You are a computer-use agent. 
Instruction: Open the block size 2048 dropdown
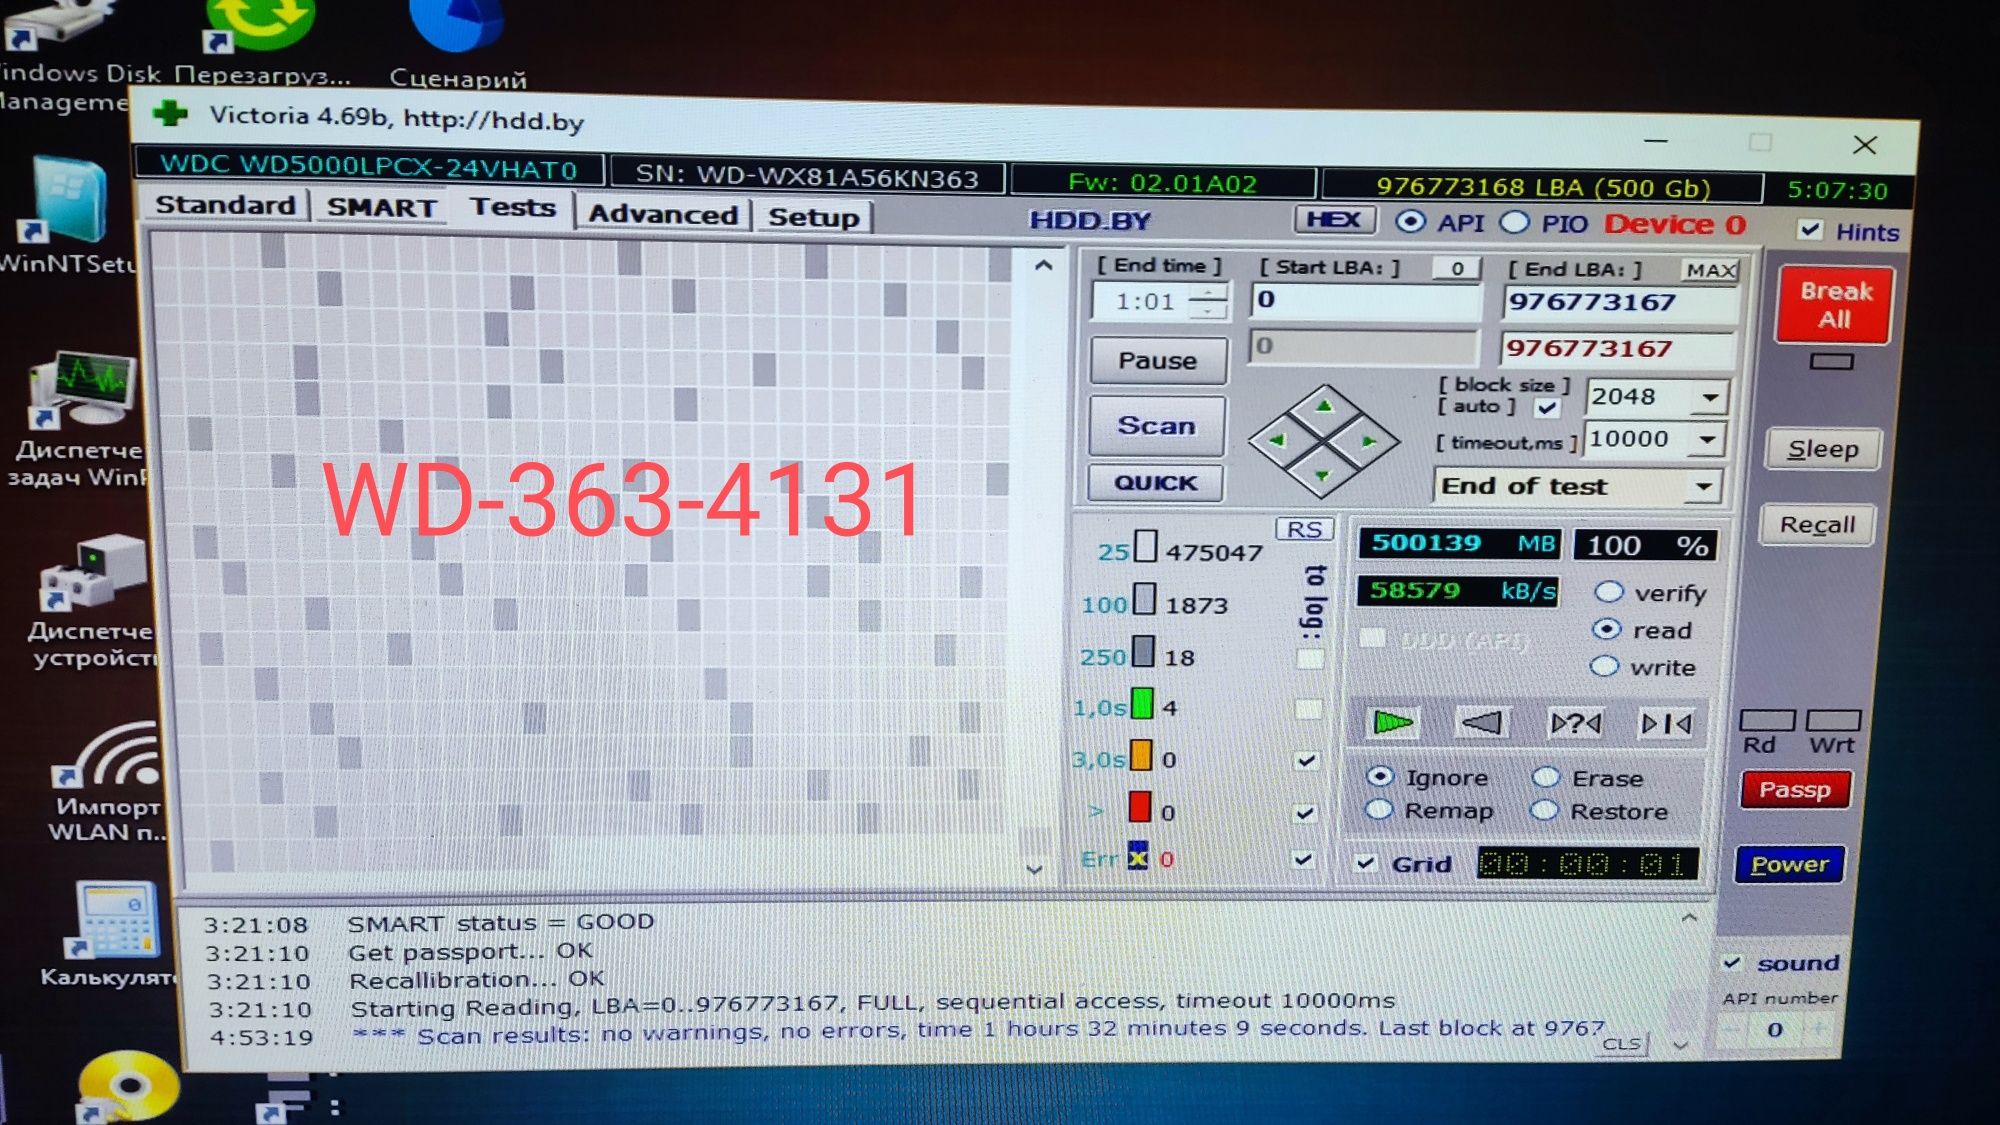click(x=1710, y=397)
